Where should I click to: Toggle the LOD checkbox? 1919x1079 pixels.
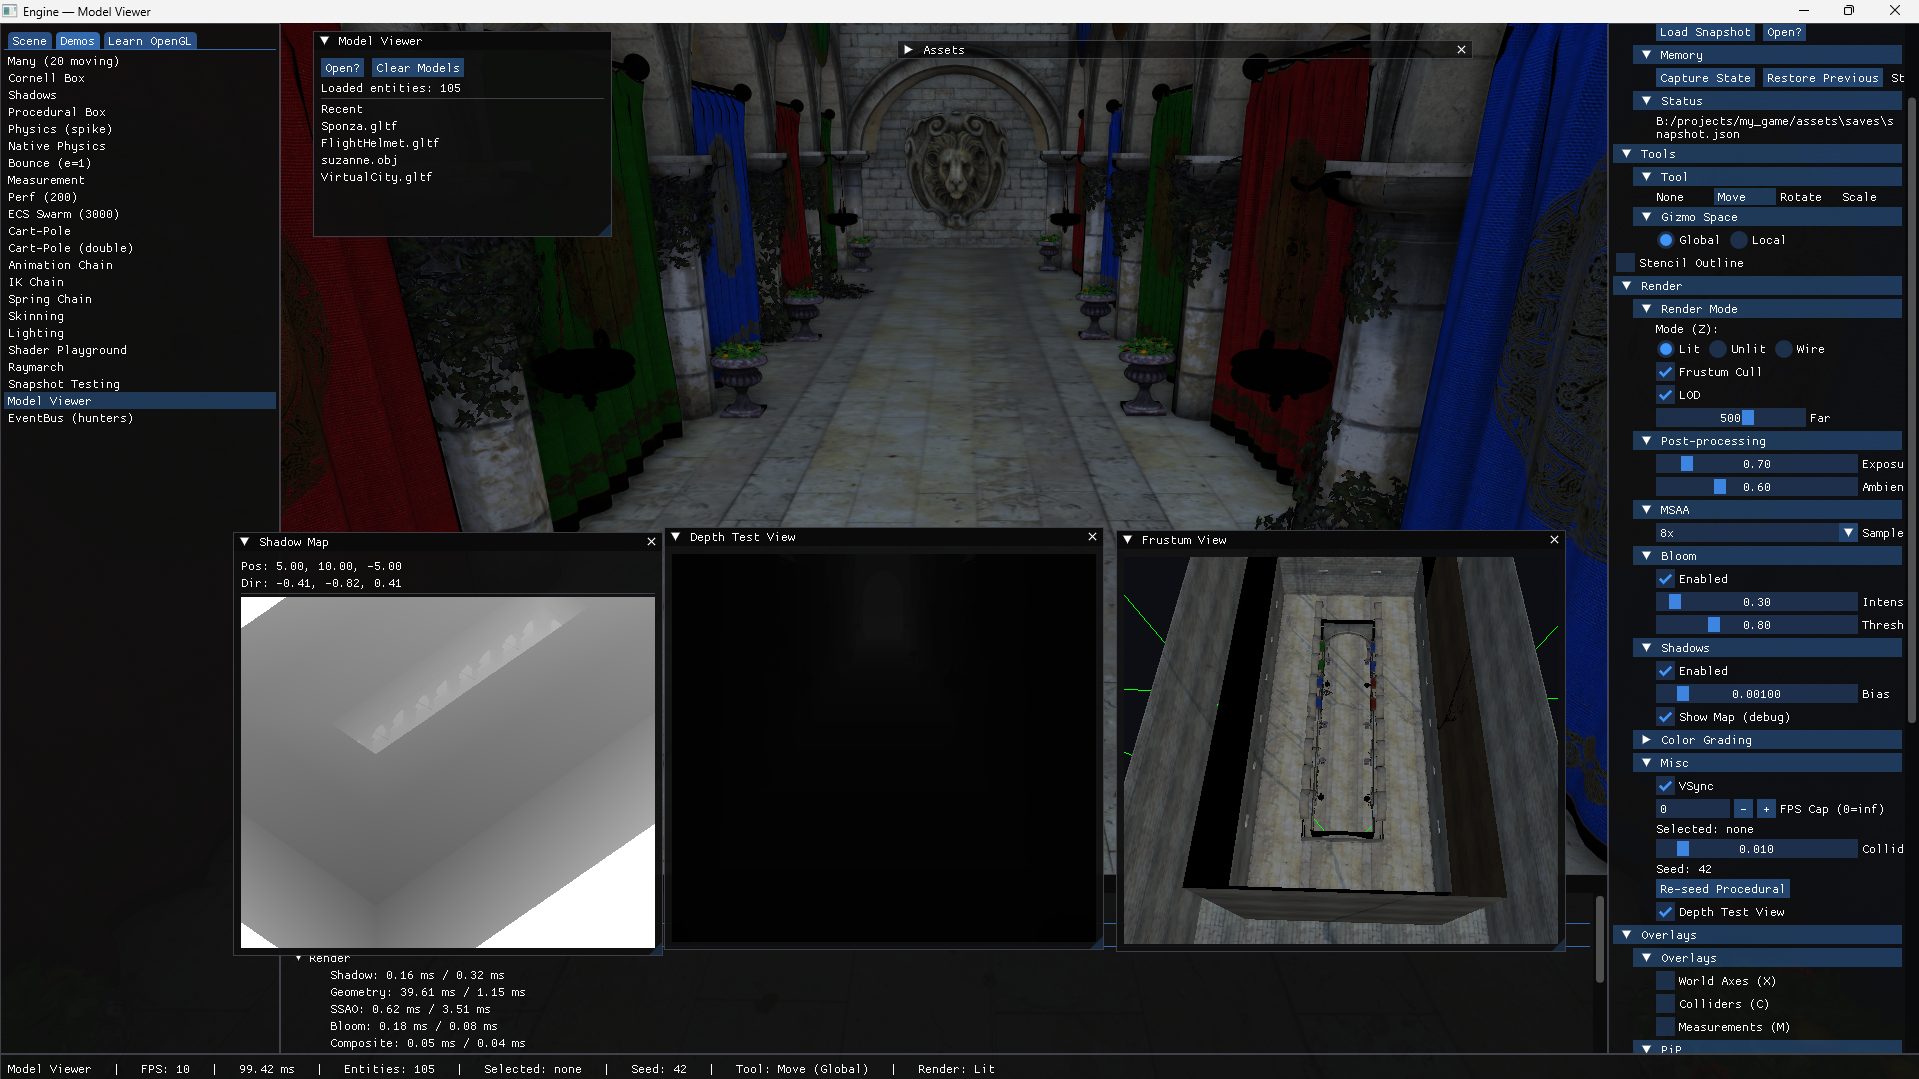coord(1666,395)
